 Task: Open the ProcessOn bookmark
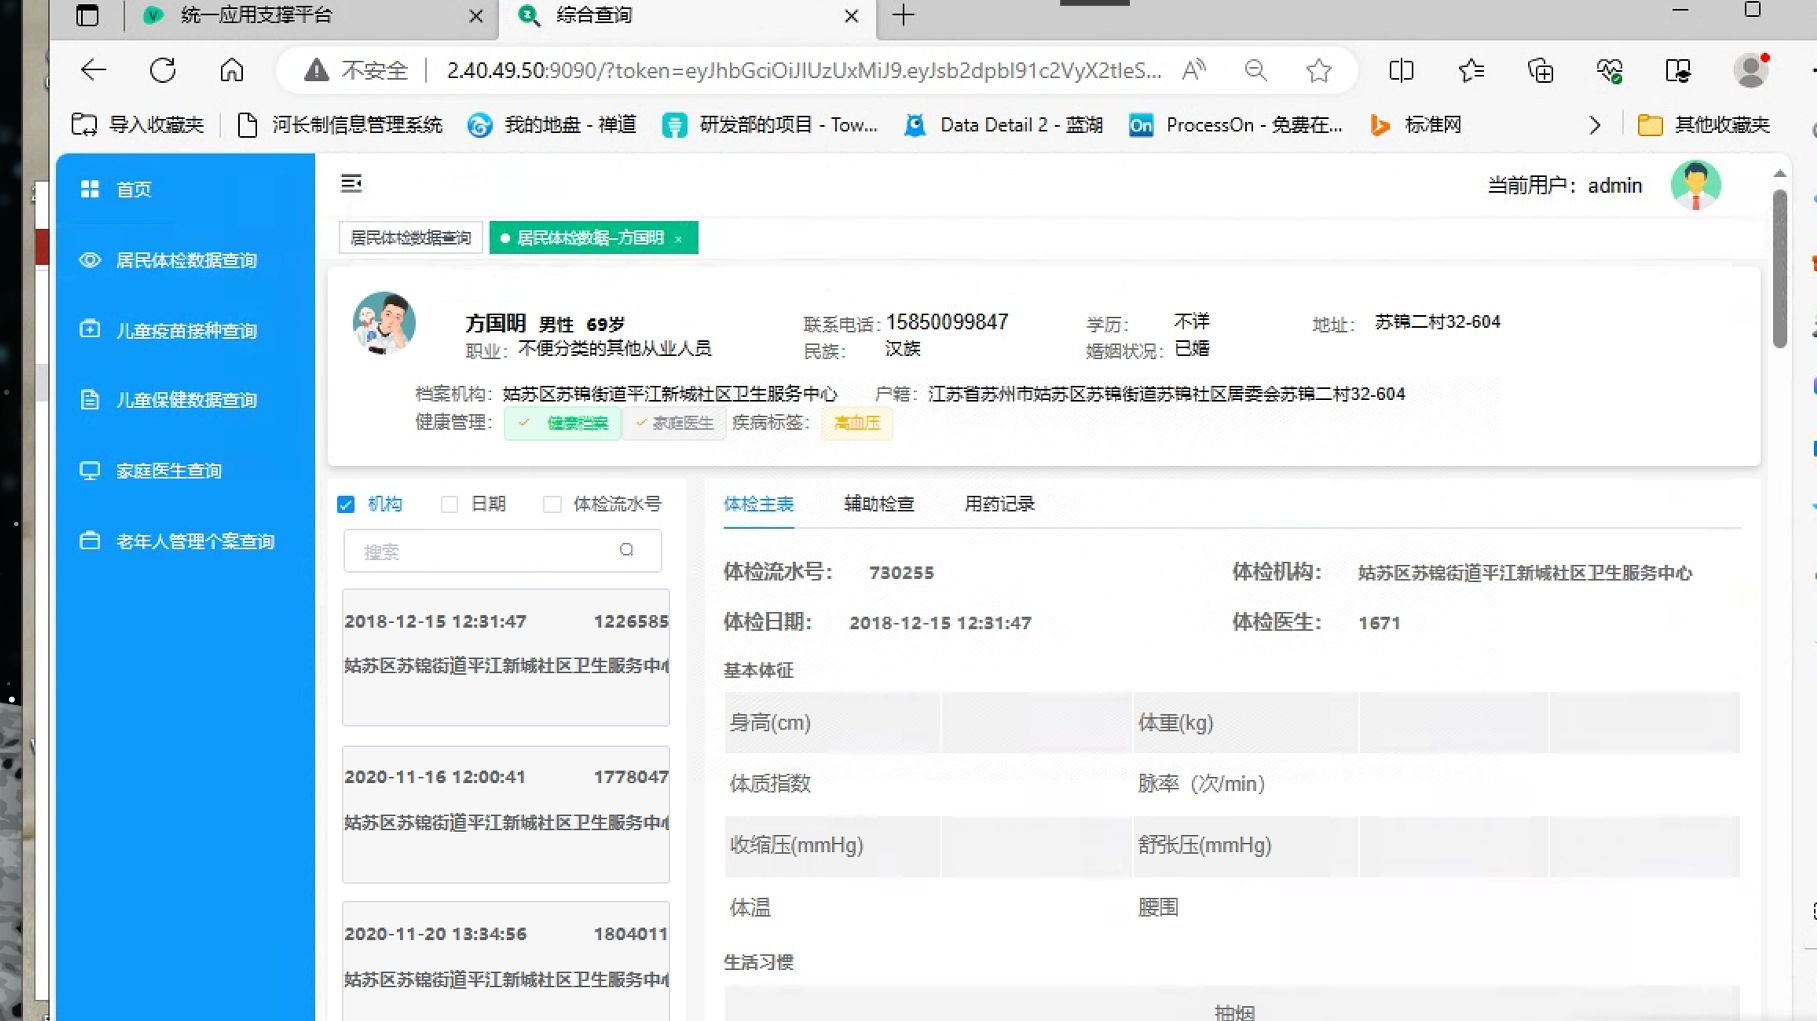pos(1236,125)
